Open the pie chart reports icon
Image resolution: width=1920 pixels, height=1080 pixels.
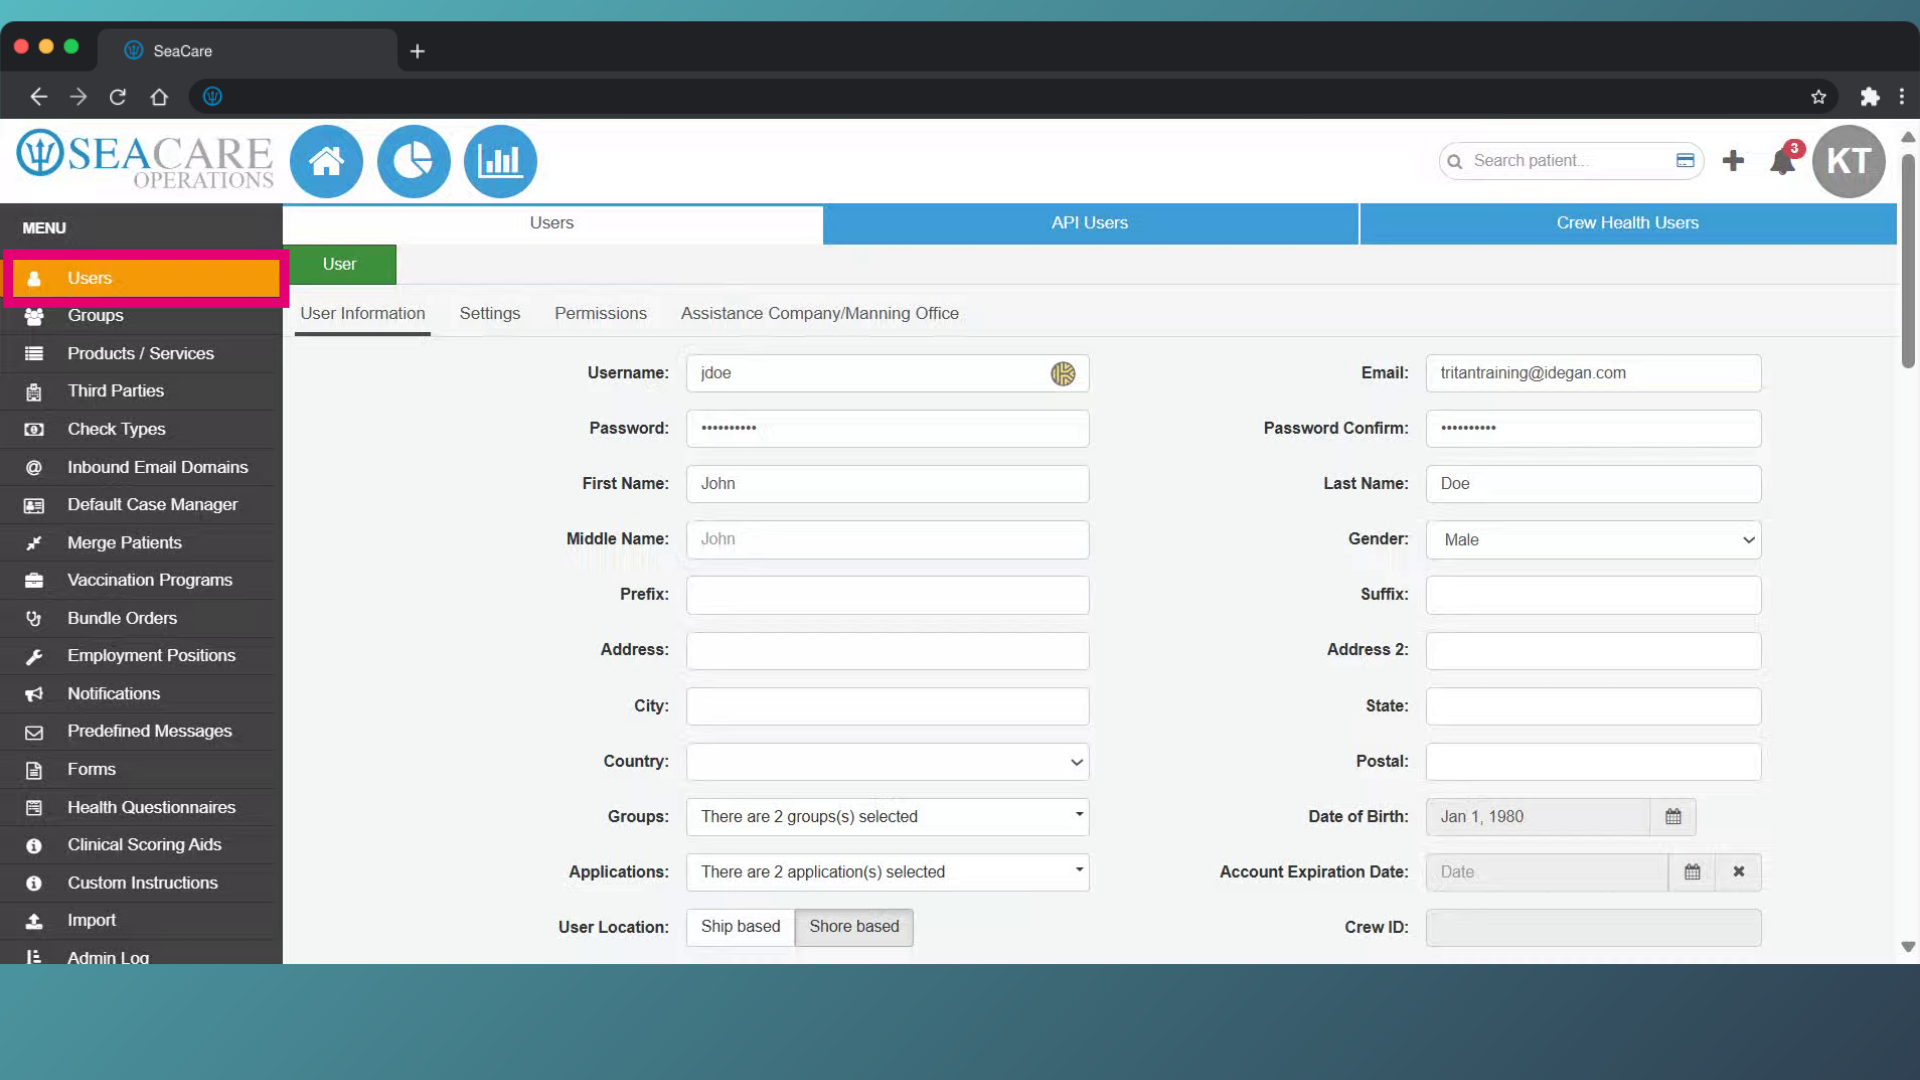click(413, 161)
